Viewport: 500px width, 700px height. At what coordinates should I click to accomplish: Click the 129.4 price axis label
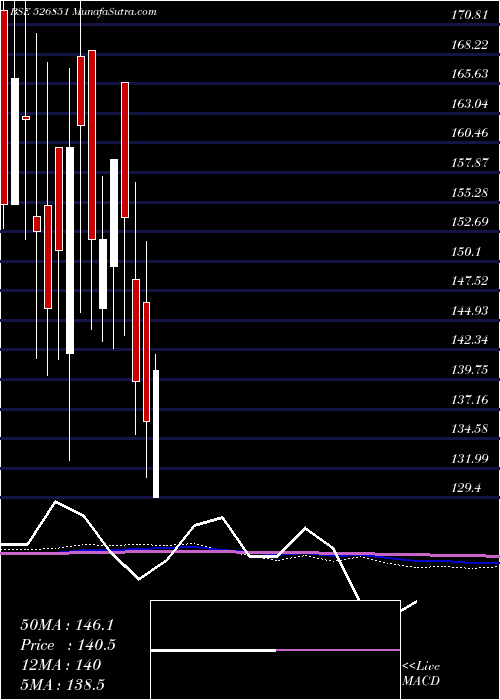[467, 488]
